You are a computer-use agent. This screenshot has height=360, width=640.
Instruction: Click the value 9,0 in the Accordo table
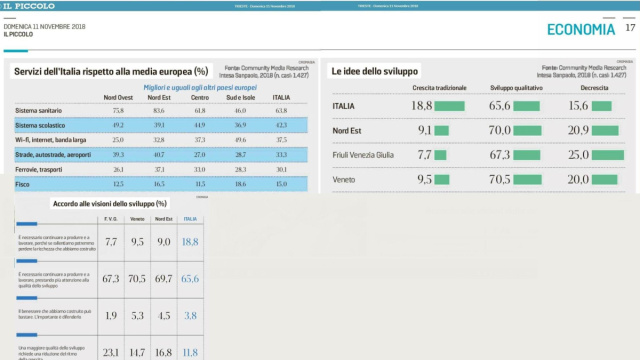tap(164, 242)
